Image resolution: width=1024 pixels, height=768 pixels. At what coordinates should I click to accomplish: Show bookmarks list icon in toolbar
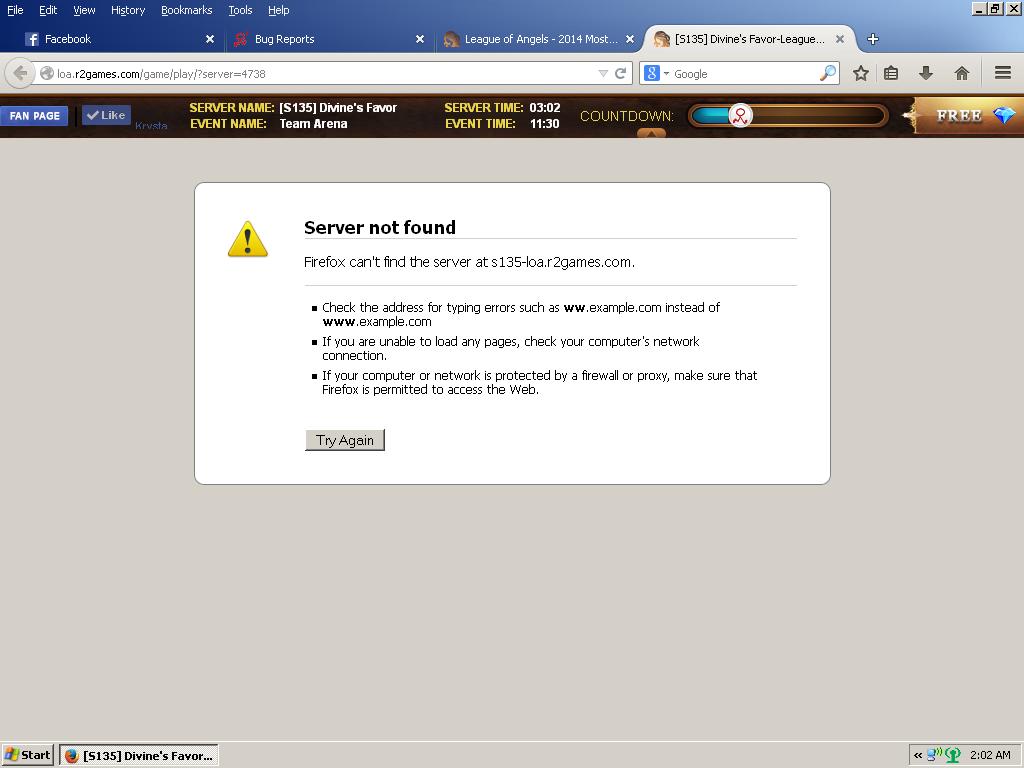pyautogui.click(x=891, y=73)
